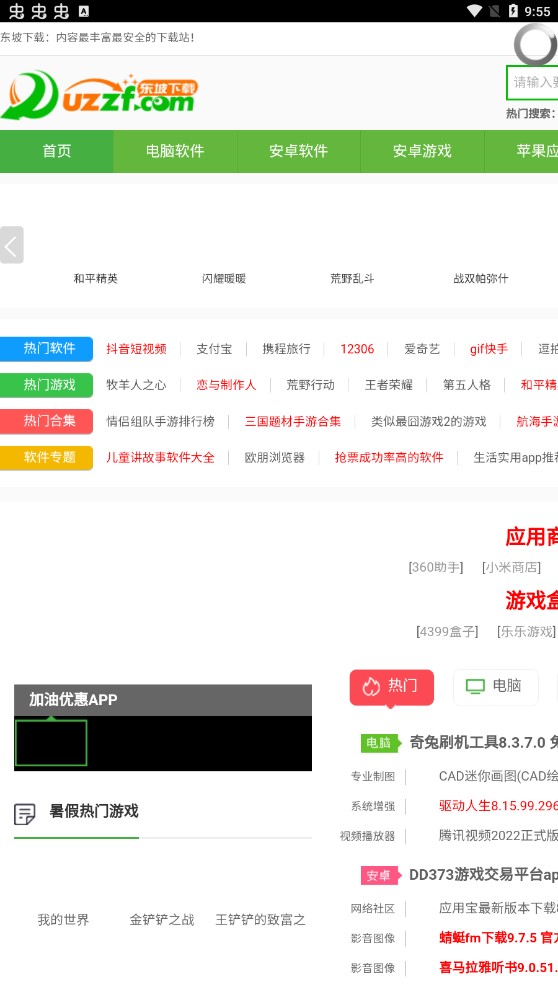Open 情侣组队手游排行榜 collection

pyautogui.click(x=161, y=421)
